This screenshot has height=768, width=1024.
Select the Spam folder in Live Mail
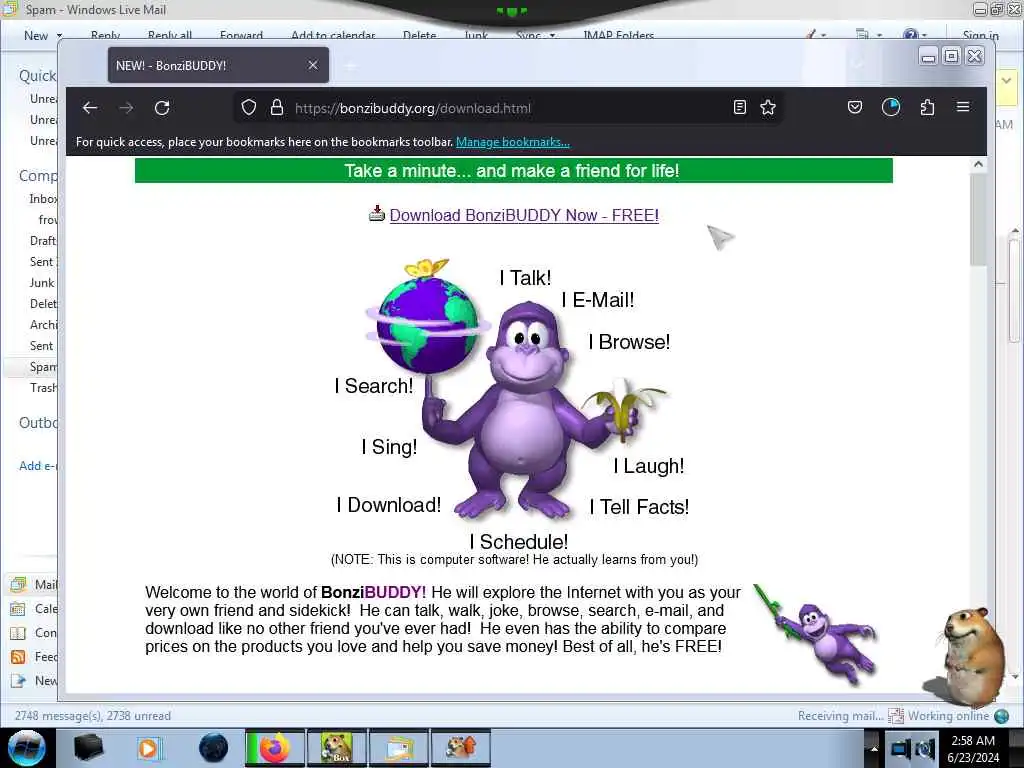(x=43, y=366)
